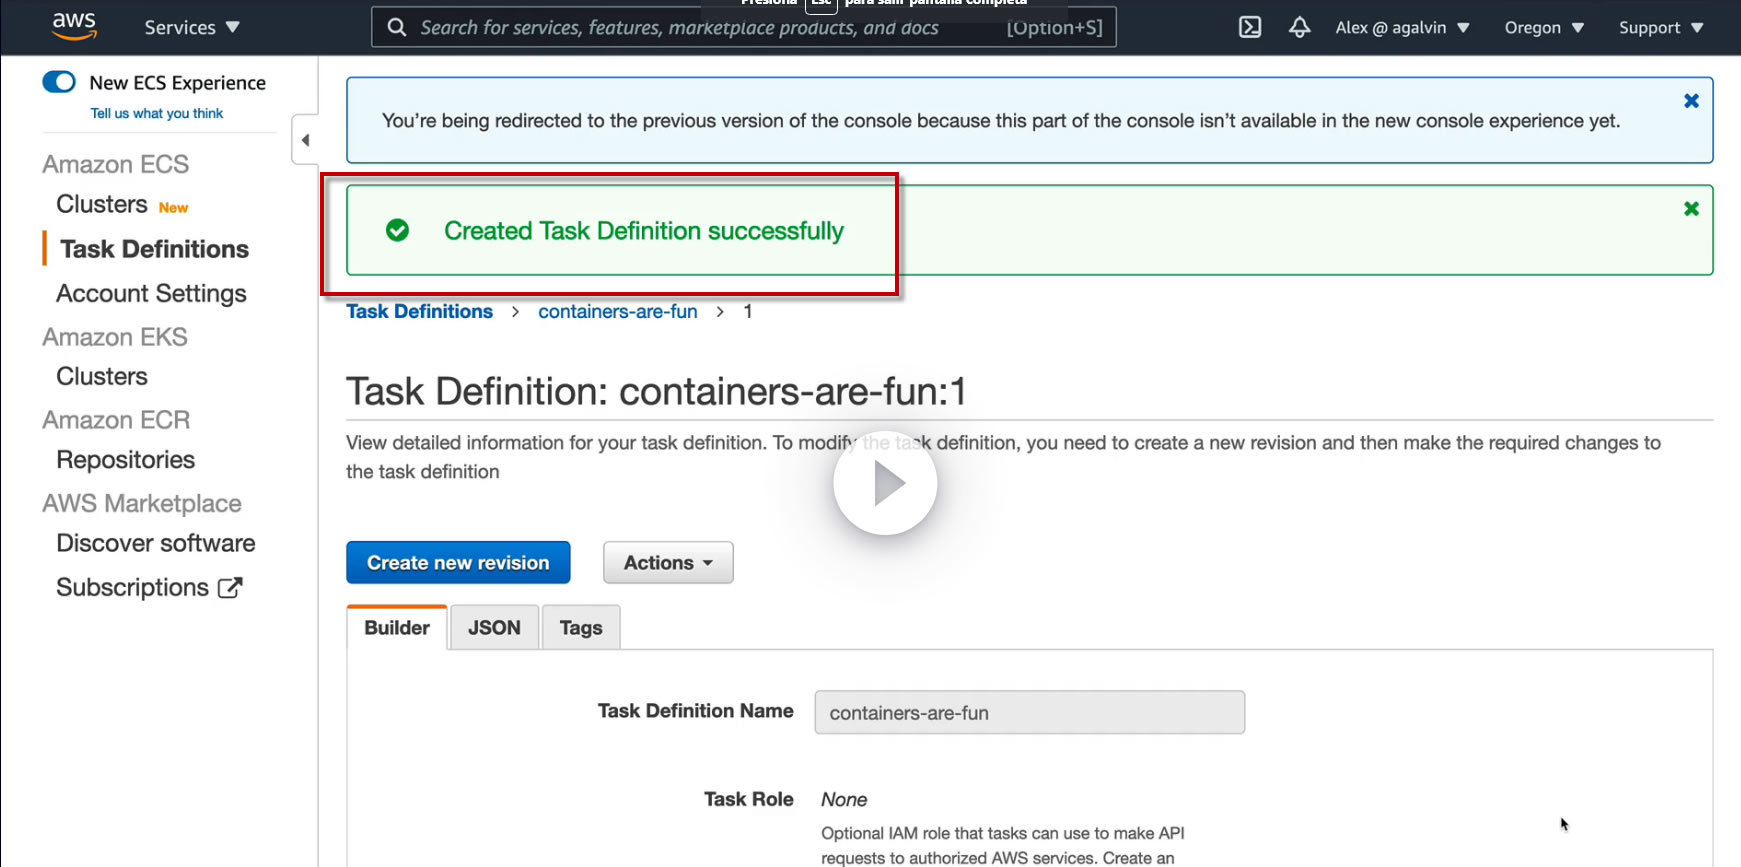Image resolution: width=1741 pixels, height=867 pixels.
Task: Switch to the Tags tab
Action: coord(581,628)
